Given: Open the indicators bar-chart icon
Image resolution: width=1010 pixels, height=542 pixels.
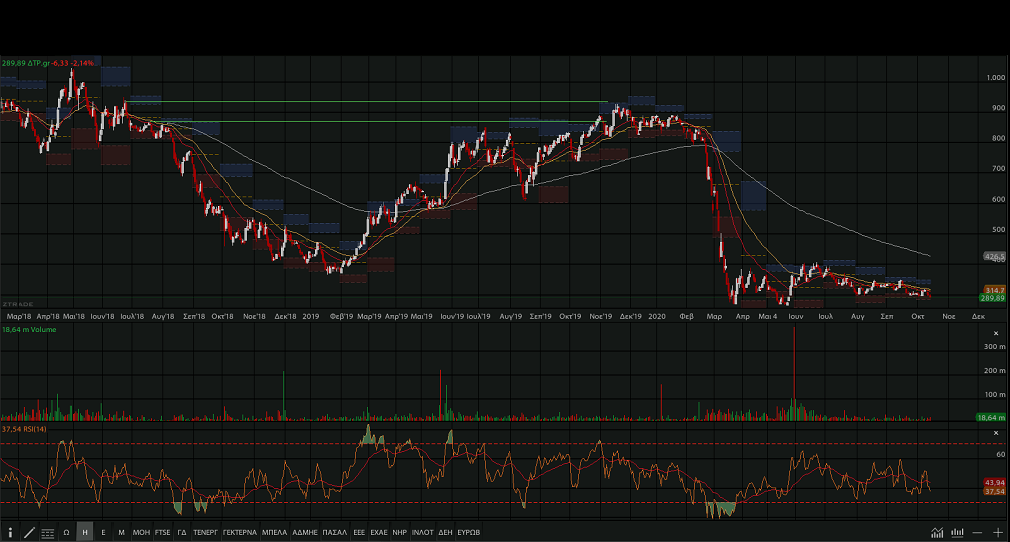Looking at the screenshot, I should pos(958,533).
